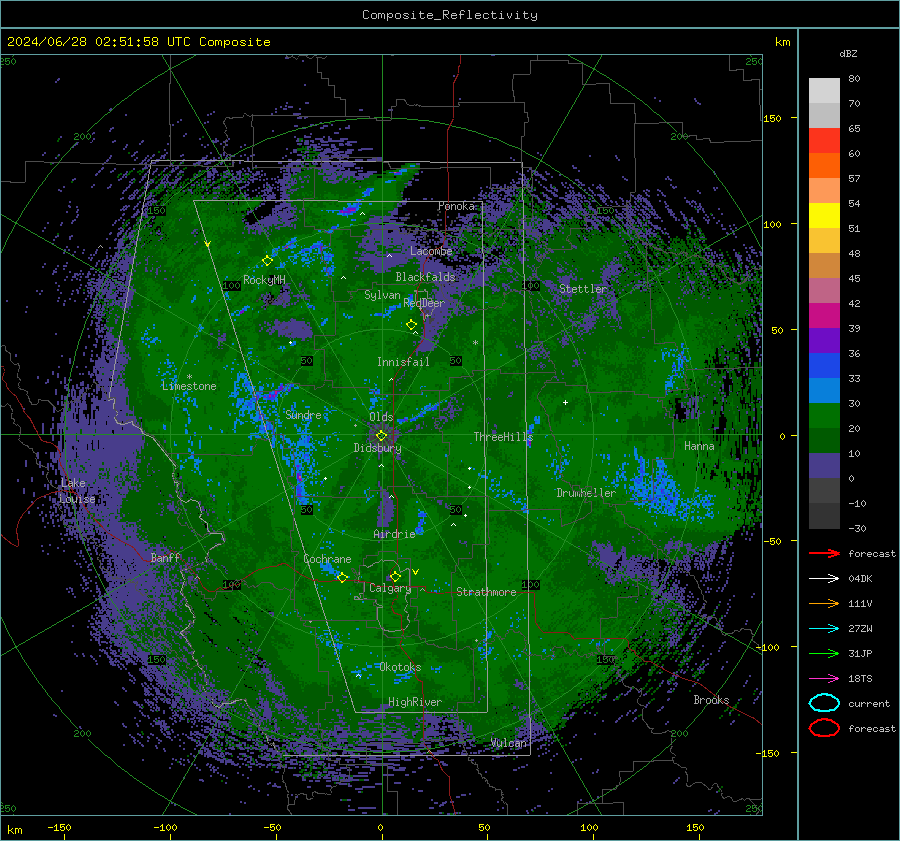
Task: Click the amber 51 dBZ swatch
Action: (x=824, y=241)
